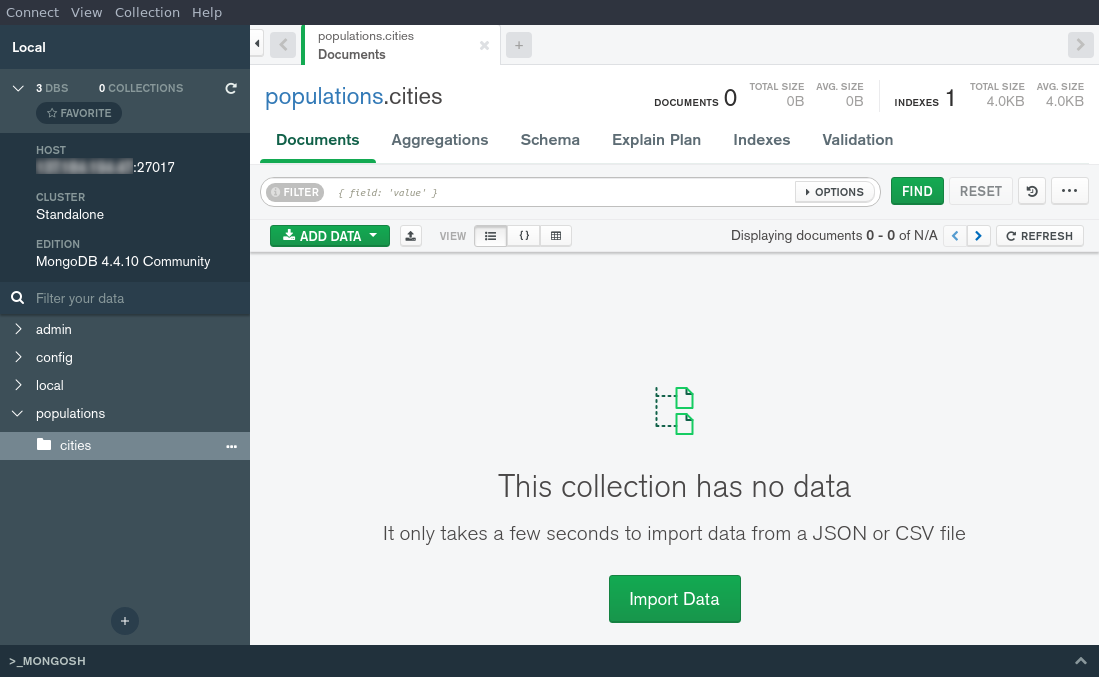Run the query with FIND
This screenshot has width=1099, height=677.
[916, 190]
